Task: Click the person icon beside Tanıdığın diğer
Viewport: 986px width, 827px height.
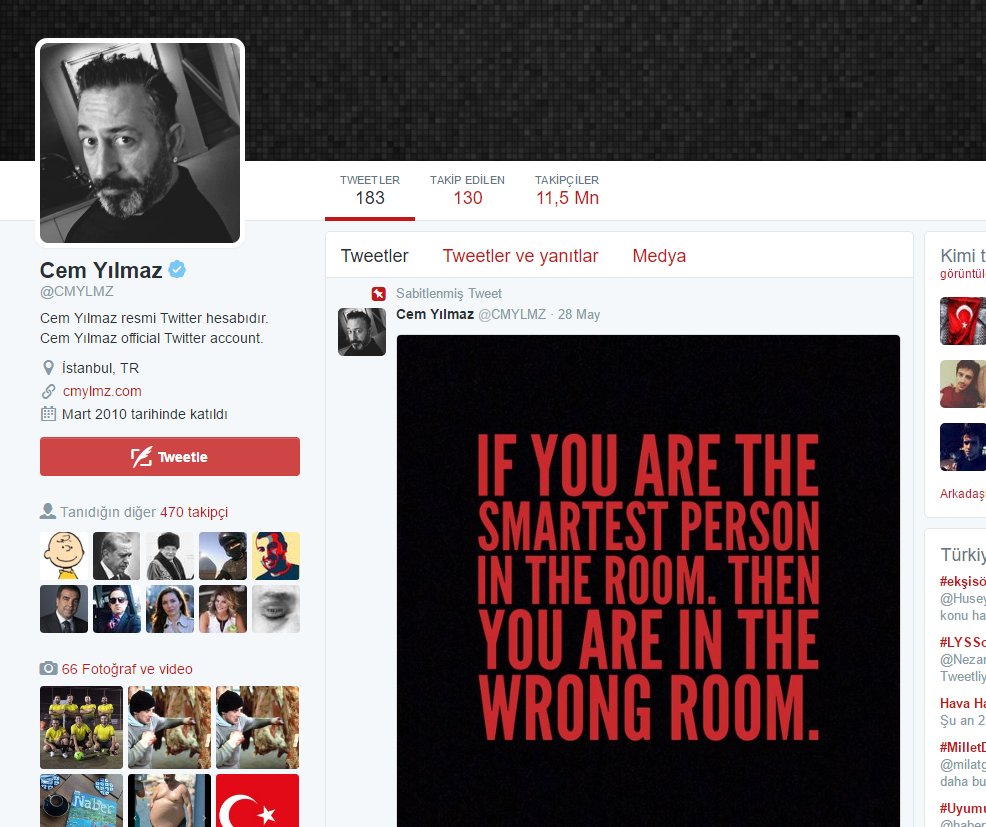Action: (48, 511)
